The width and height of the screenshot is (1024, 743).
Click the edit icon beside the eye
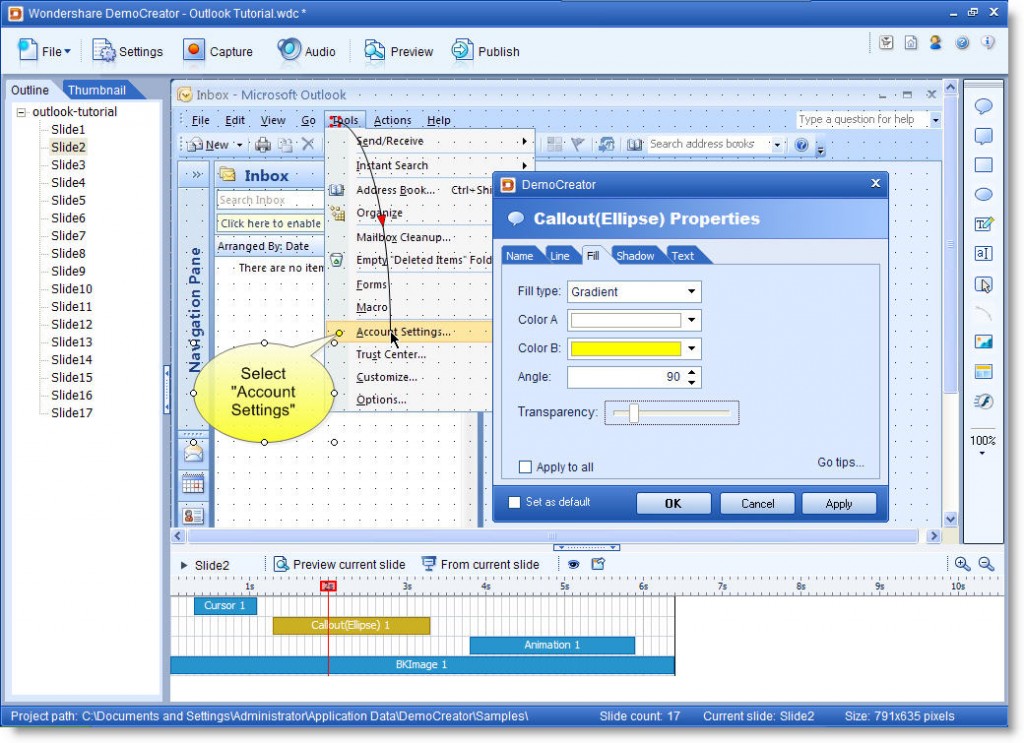[598, 564]
